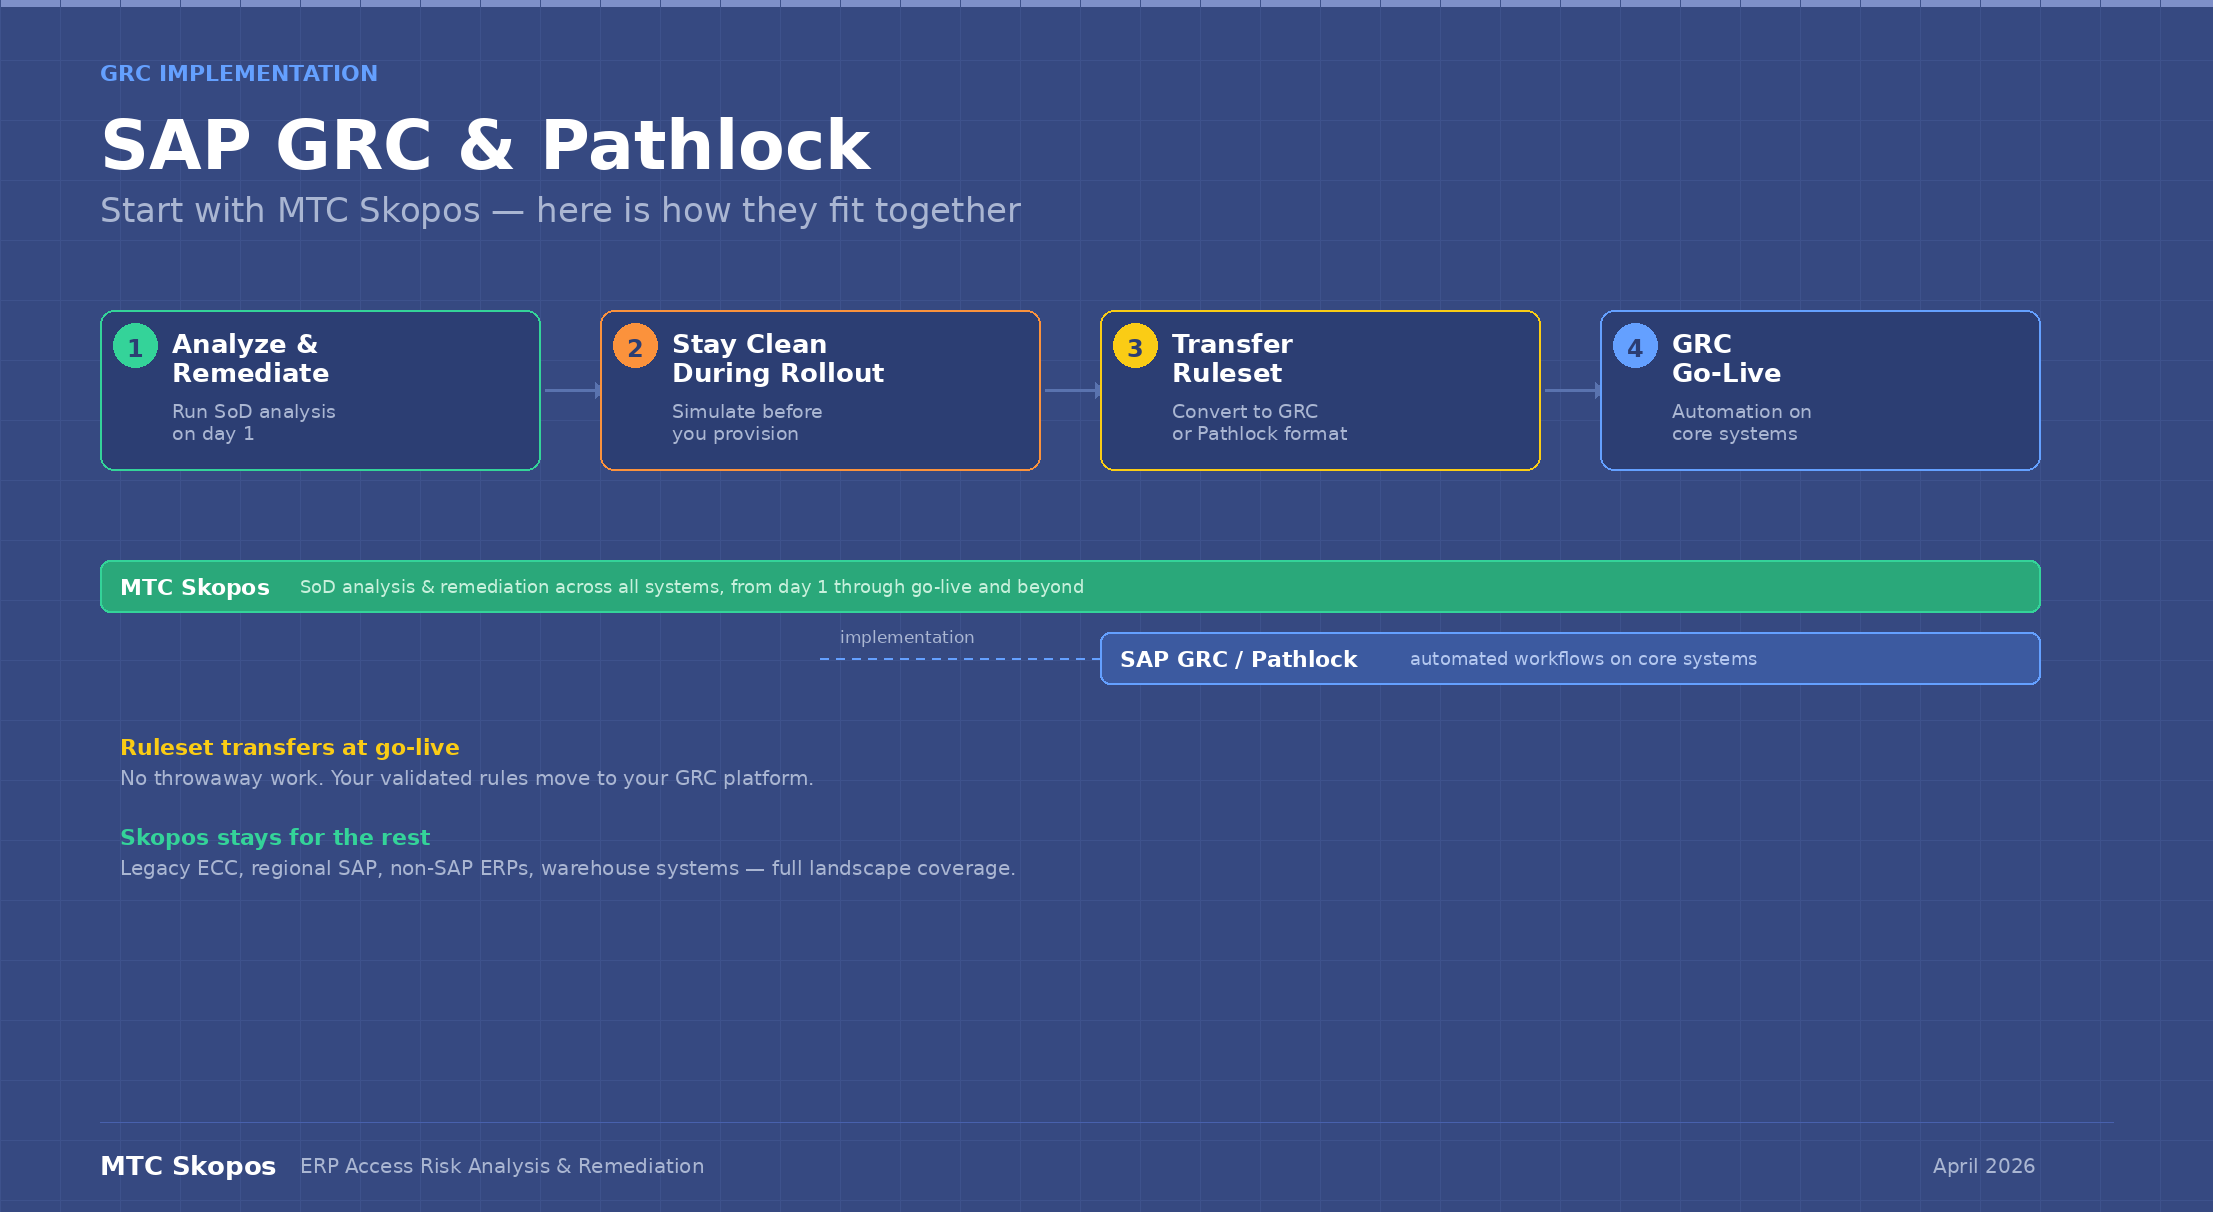Screen dimensions: 2213x1212
Task: Expand the Transfer Ruleset card
Action: tap(1320, 390)
